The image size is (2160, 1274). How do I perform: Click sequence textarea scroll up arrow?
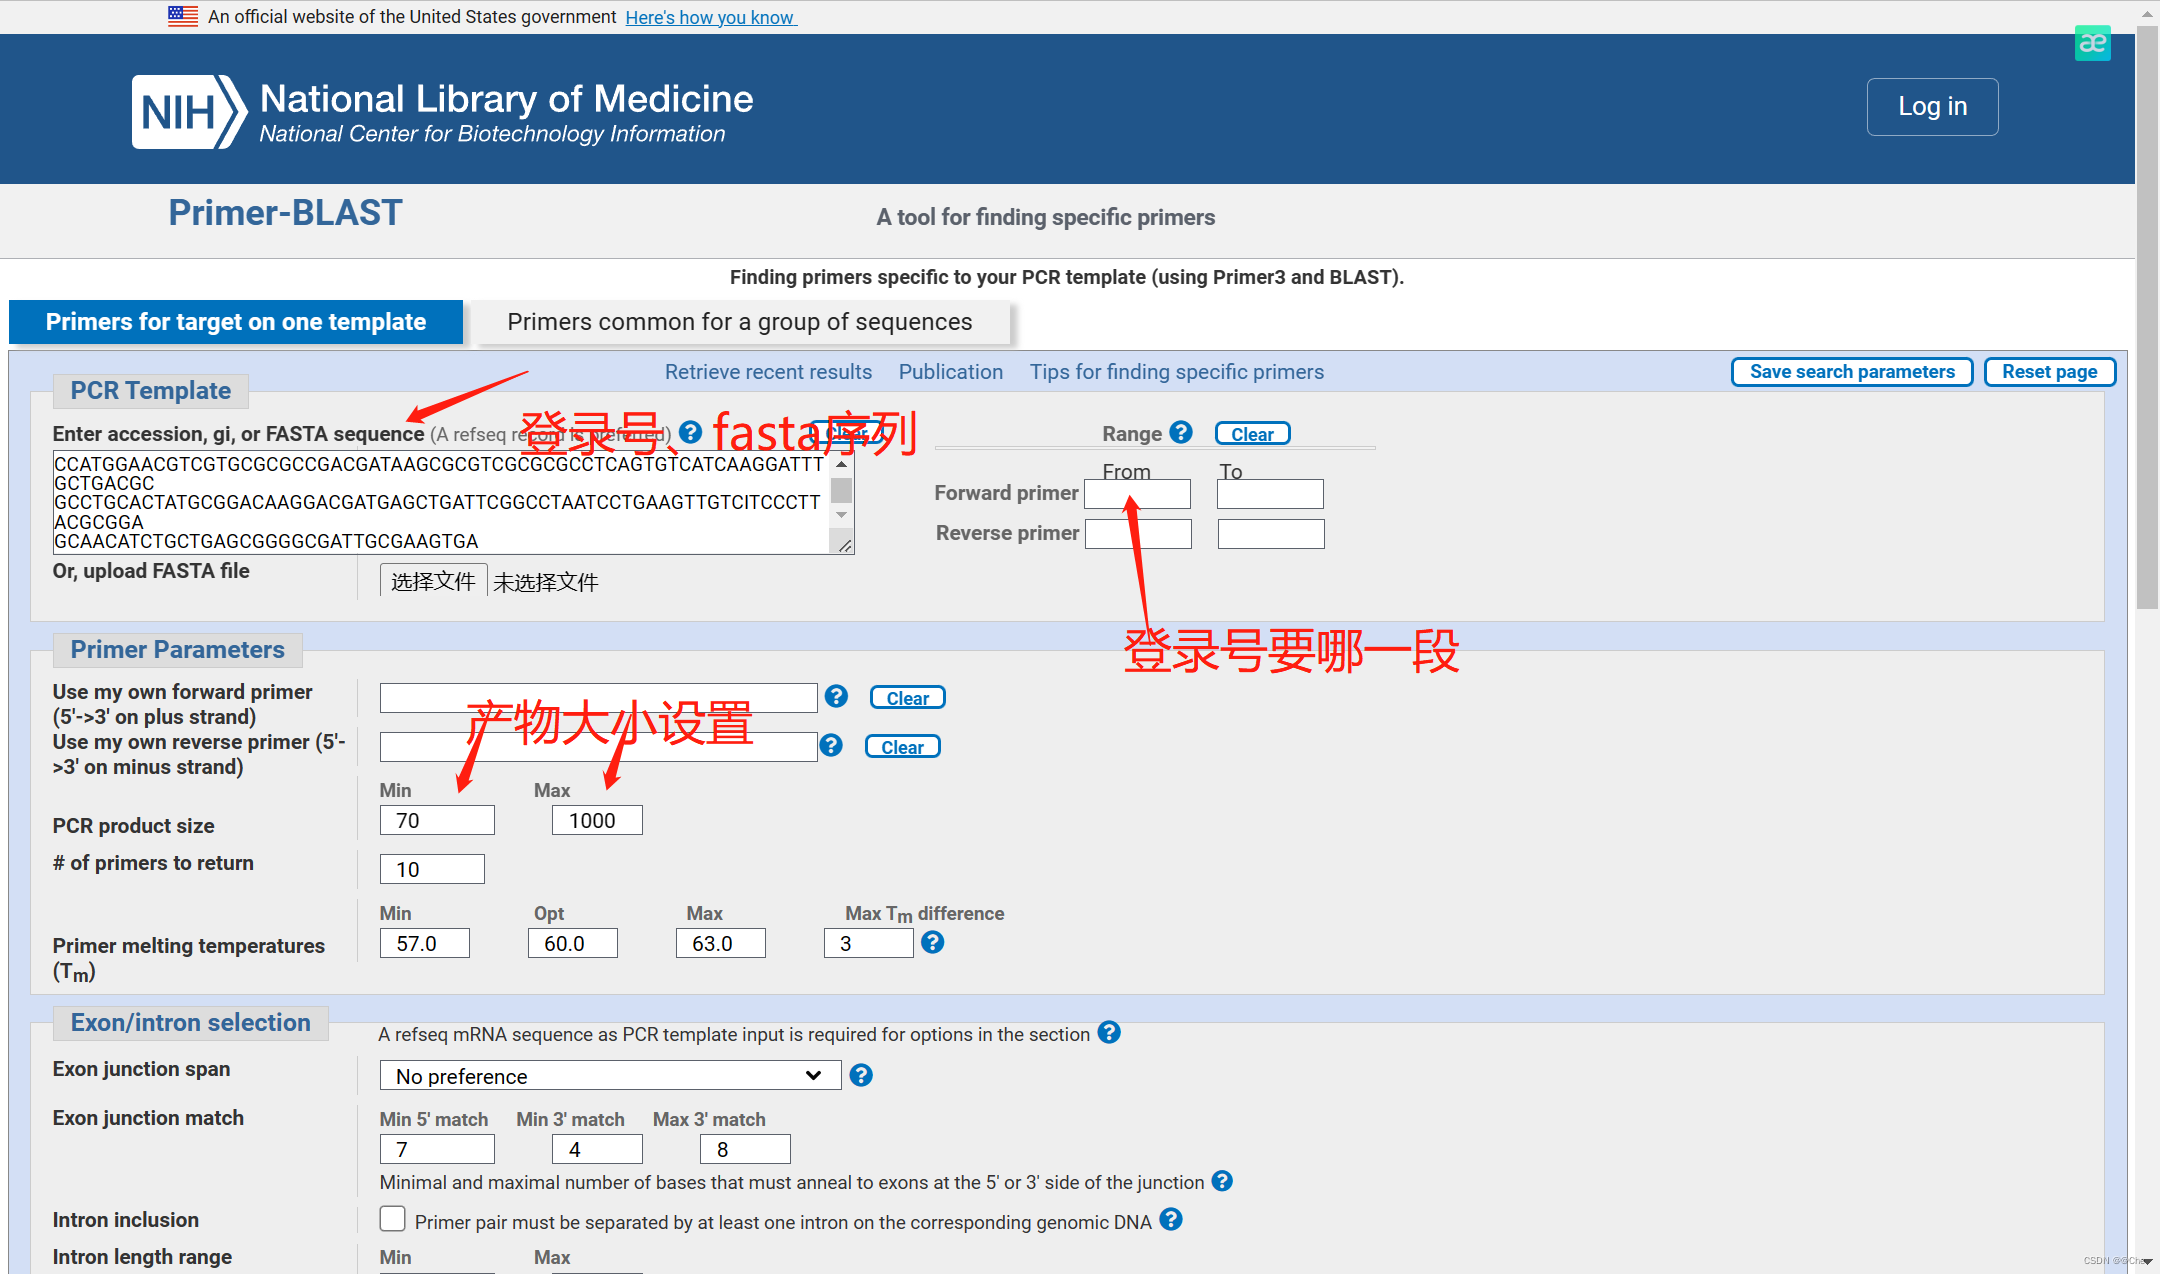click(x=842, y=464)
